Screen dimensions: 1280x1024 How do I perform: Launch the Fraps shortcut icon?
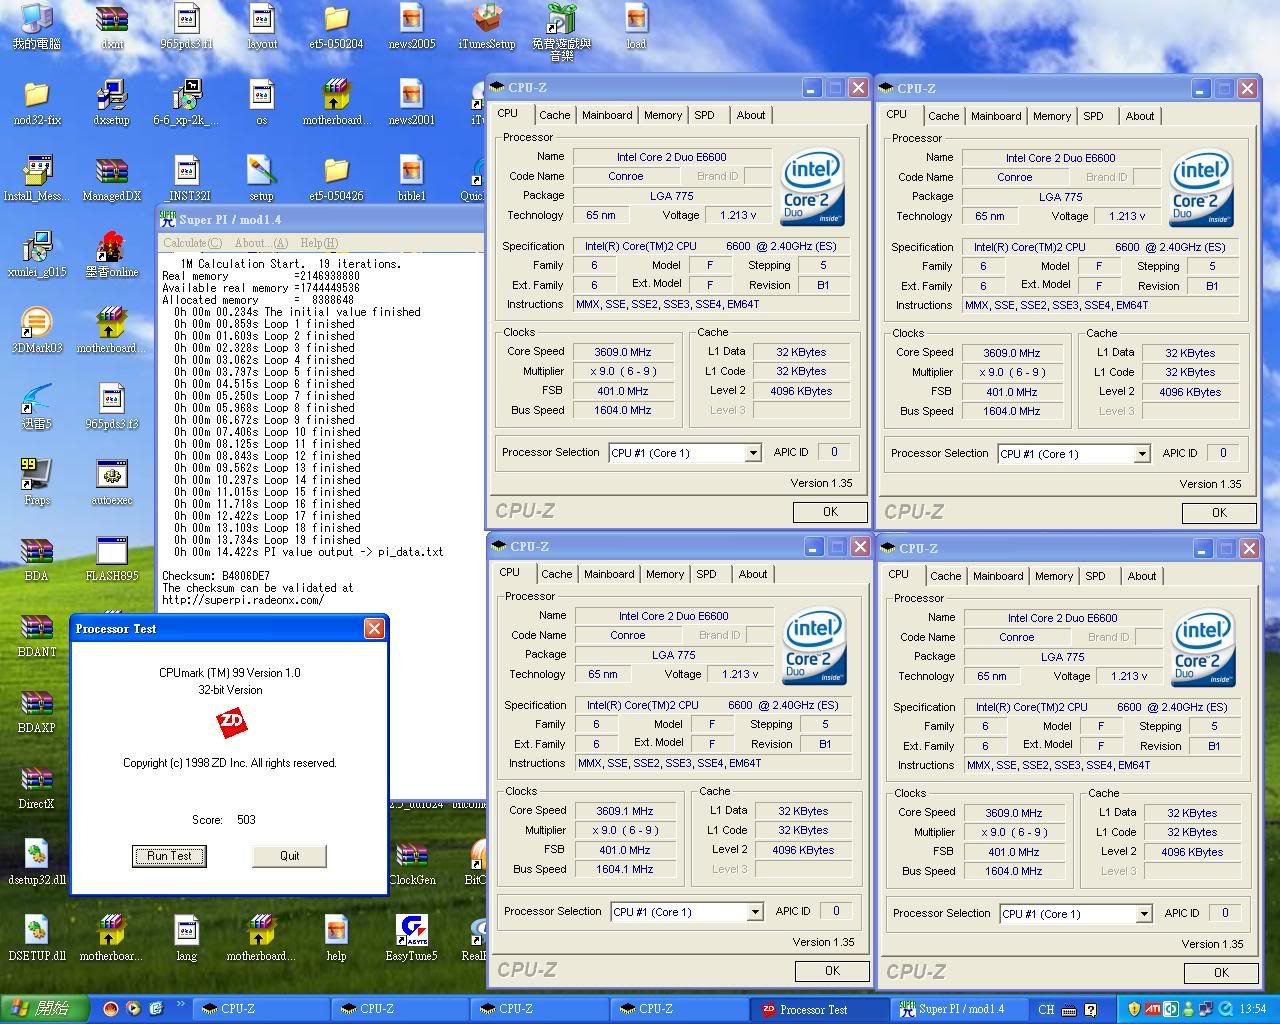click(37, 483)
